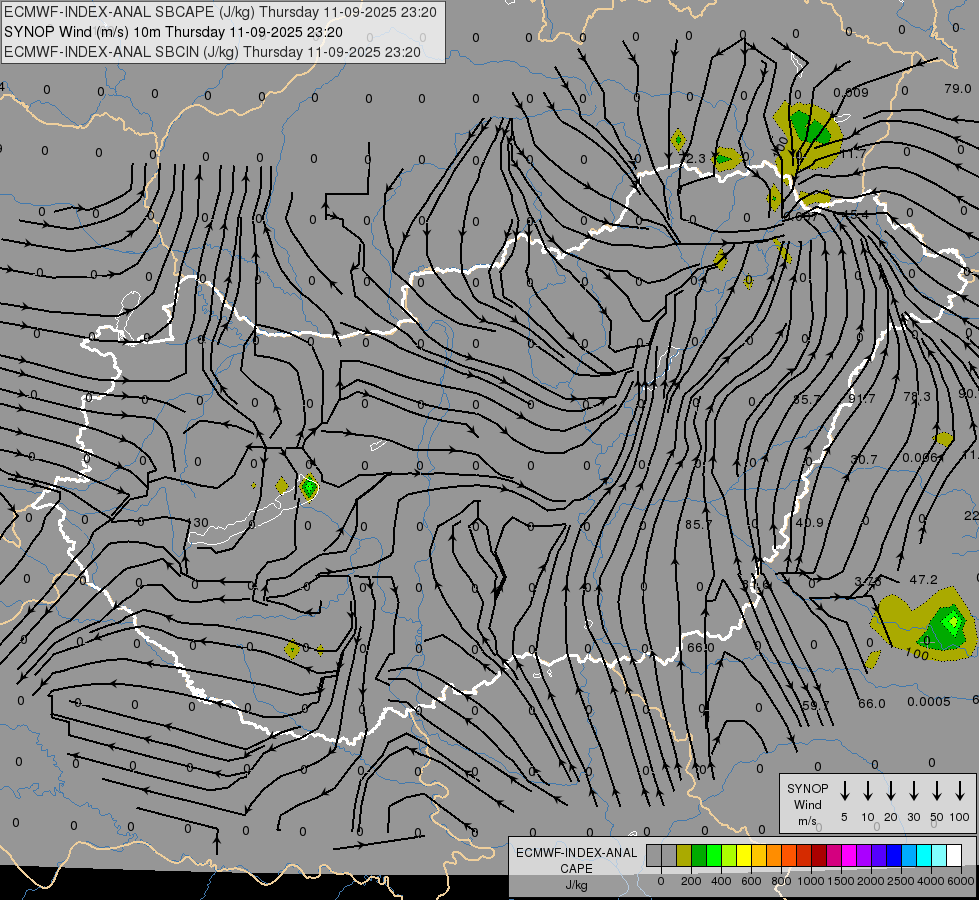
Task: Click the 1500 tick label on the CAPE scale
Action: pyautogui.click(x=841, y=881)
